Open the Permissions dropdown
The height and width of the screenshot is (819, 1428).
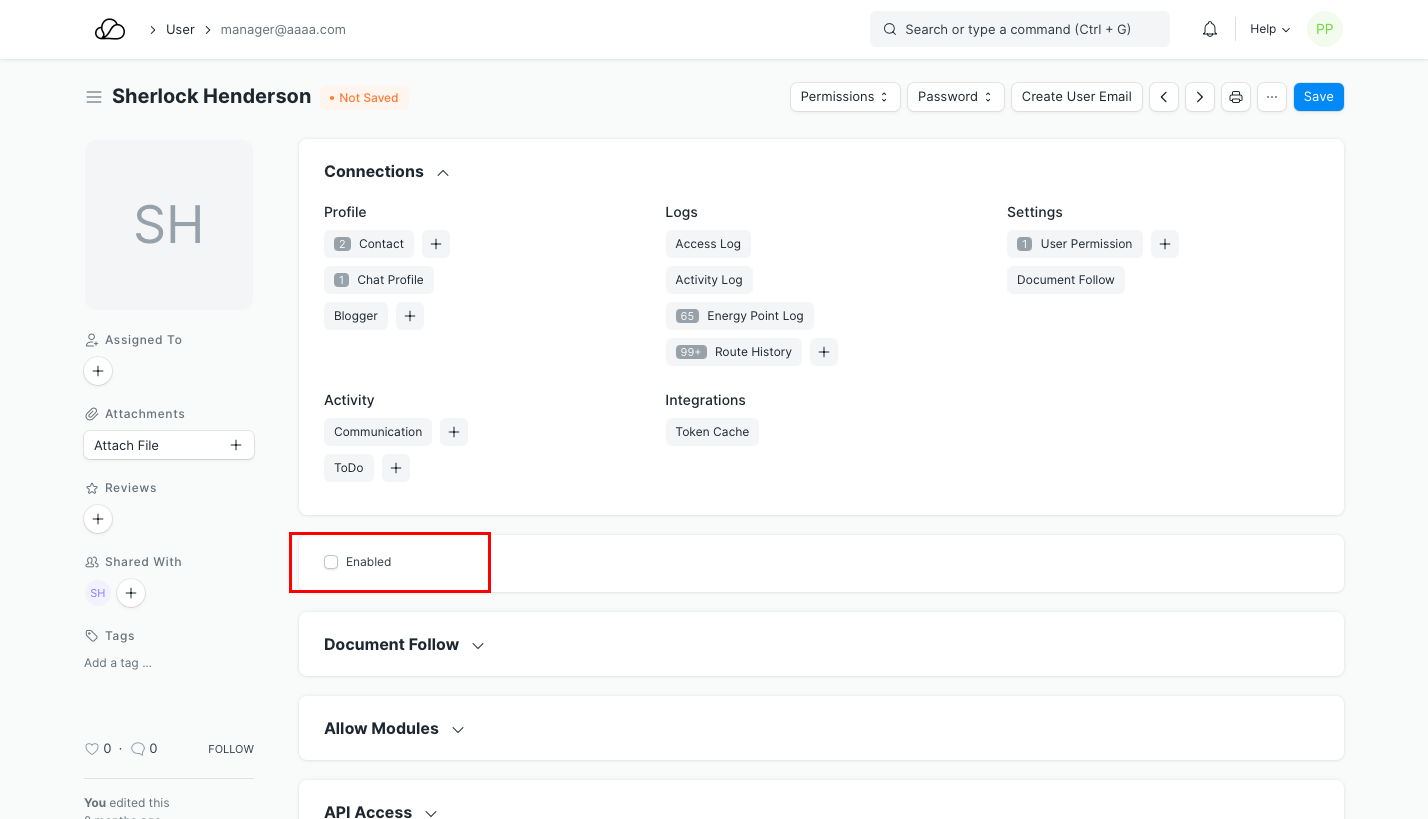point(844,97)
